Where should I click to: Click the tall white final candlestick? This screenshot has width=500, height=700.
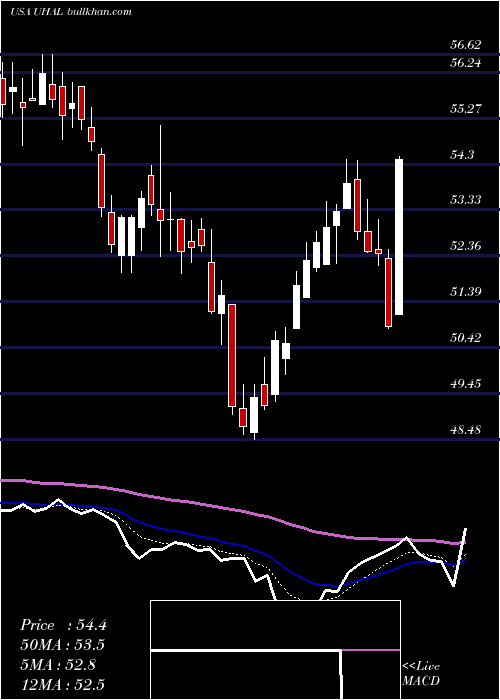click(399, 237)
